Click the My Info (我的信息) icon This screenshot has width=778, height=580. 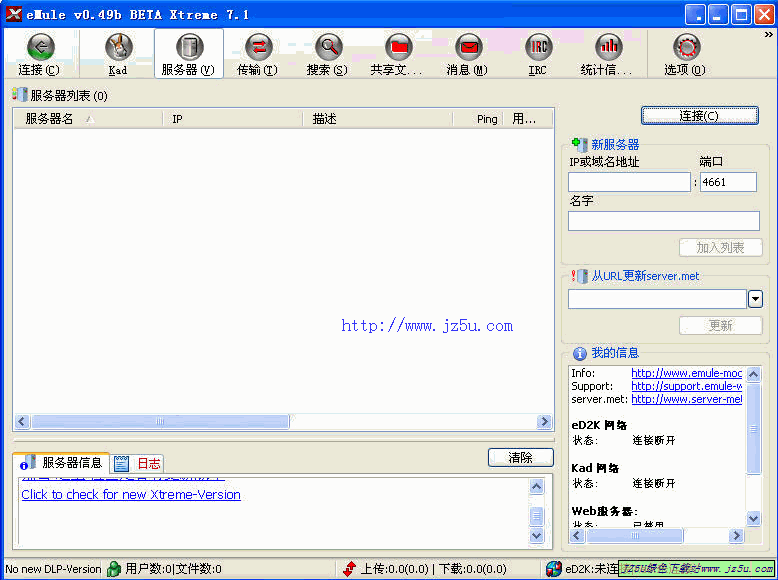[x=580, y=353]
